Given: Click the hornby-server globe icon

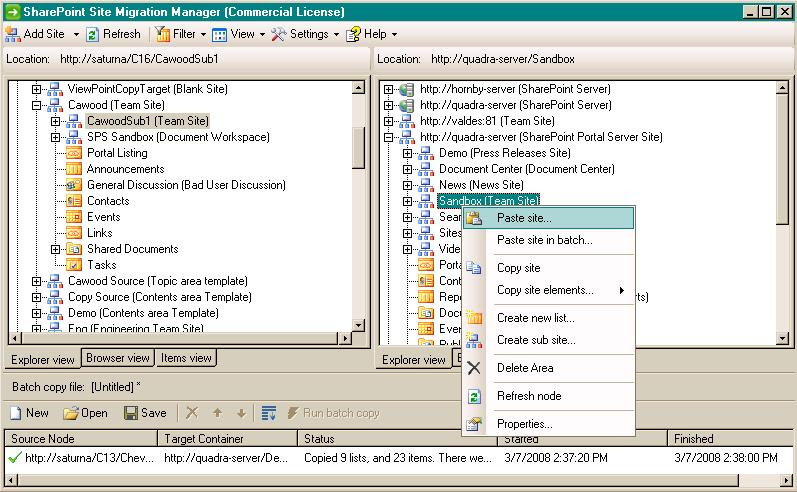Looking at the screenshot, I should (x=407, y=89).
